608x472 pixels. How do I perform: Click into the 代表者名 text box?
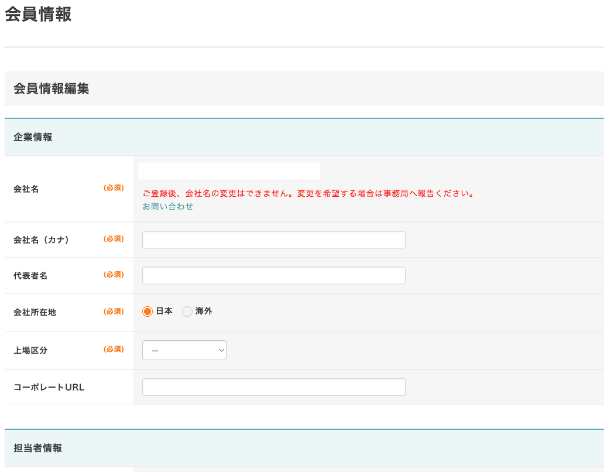coord(273,276)
